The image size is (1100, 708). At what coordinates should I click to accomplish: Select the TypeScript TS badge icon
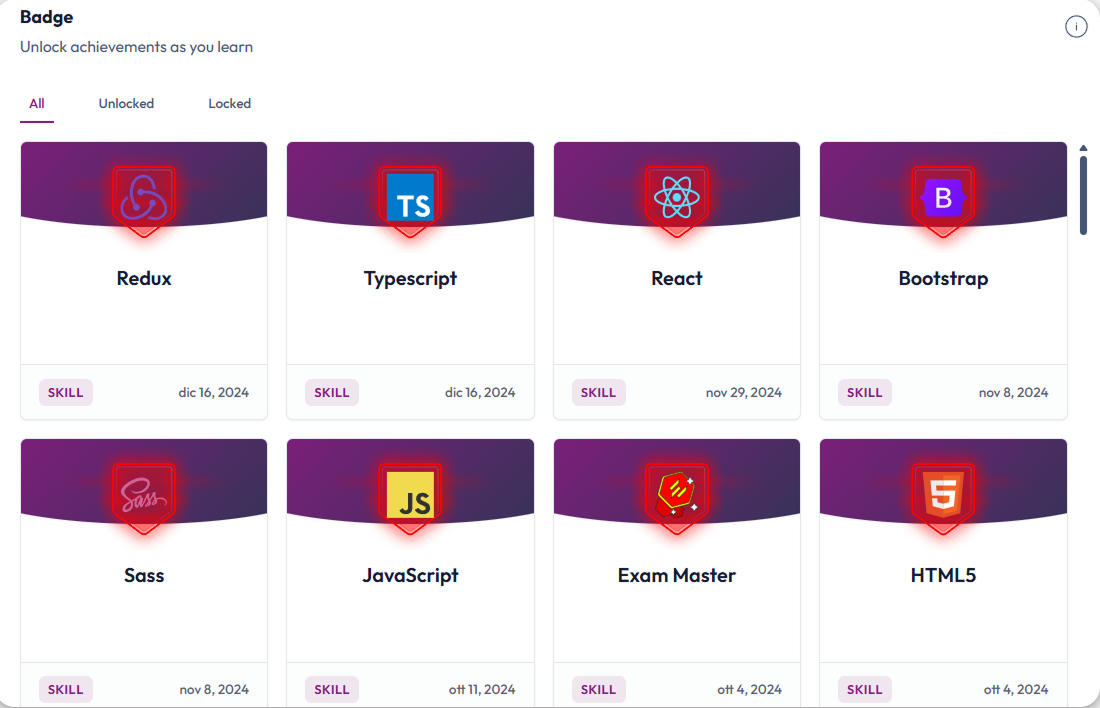410,200
